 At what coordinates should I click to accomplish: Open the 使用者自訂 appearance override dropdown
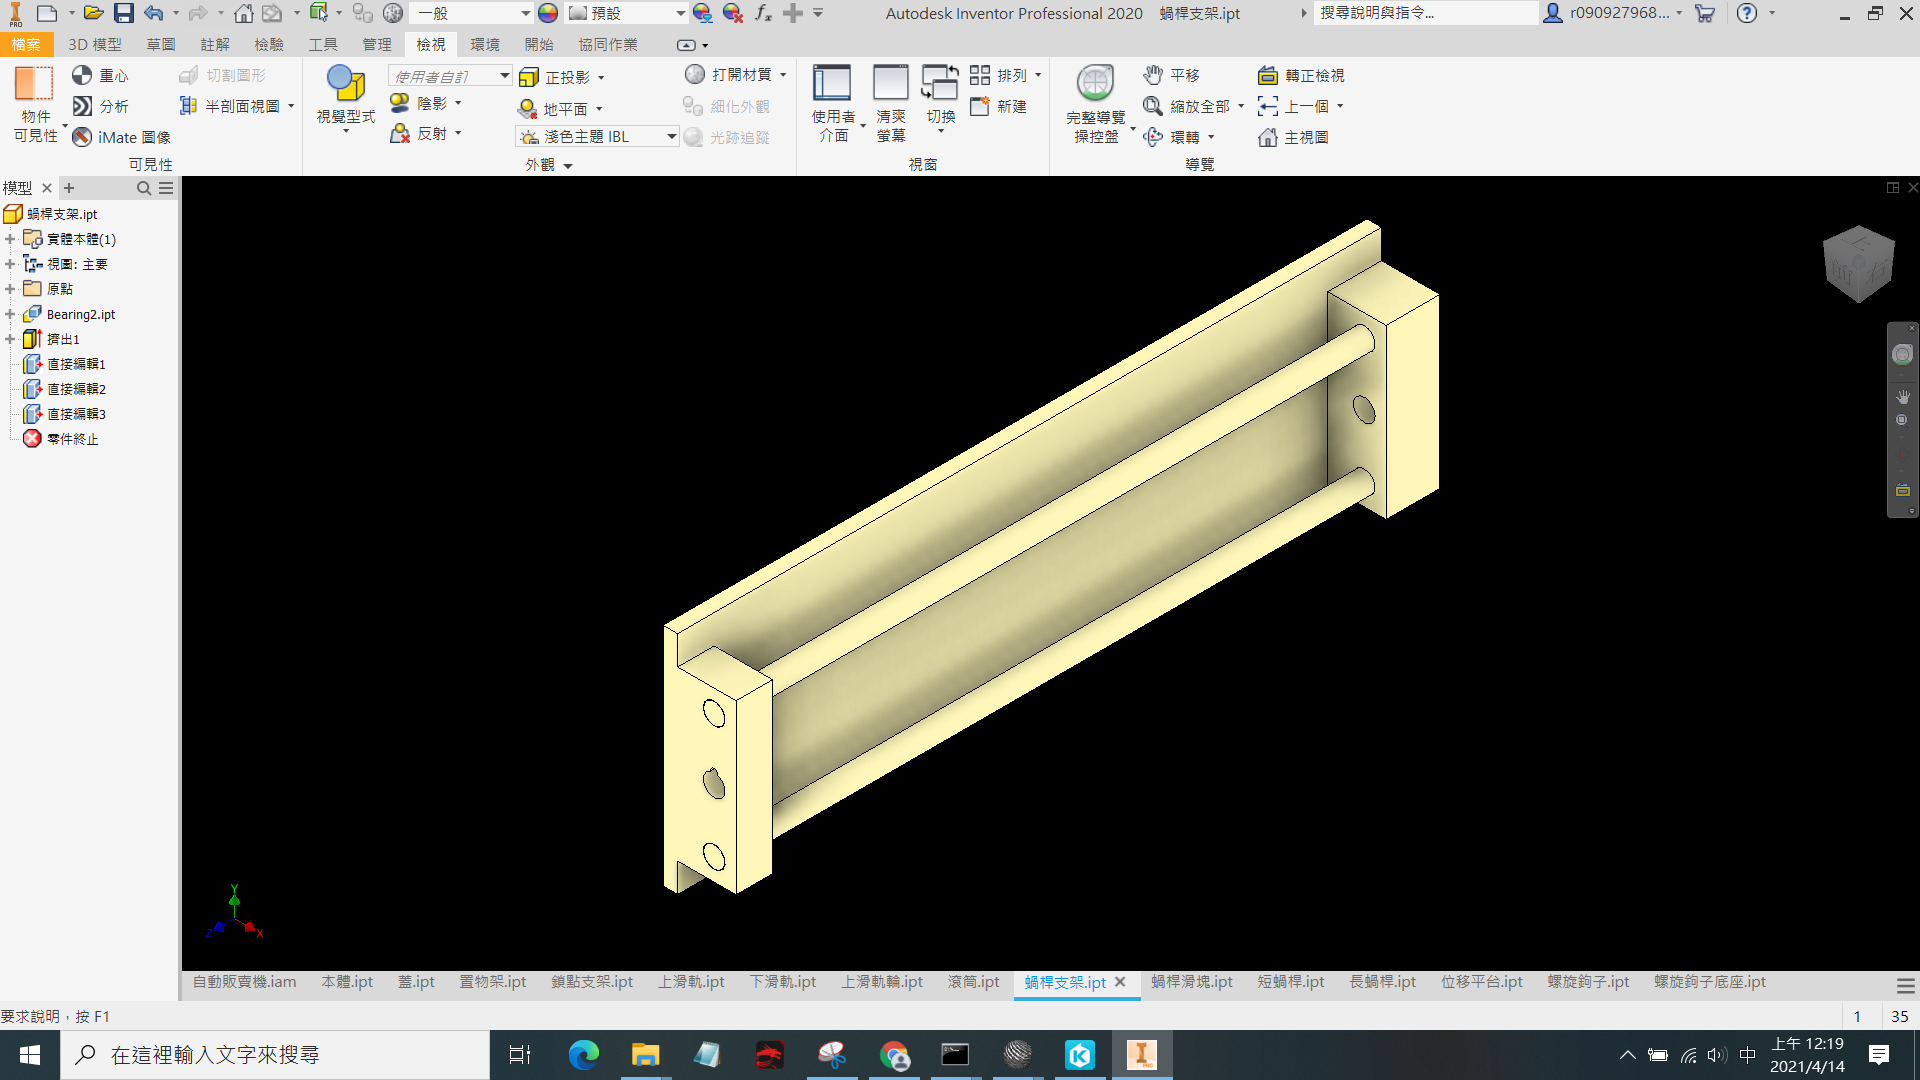[504, 76]
